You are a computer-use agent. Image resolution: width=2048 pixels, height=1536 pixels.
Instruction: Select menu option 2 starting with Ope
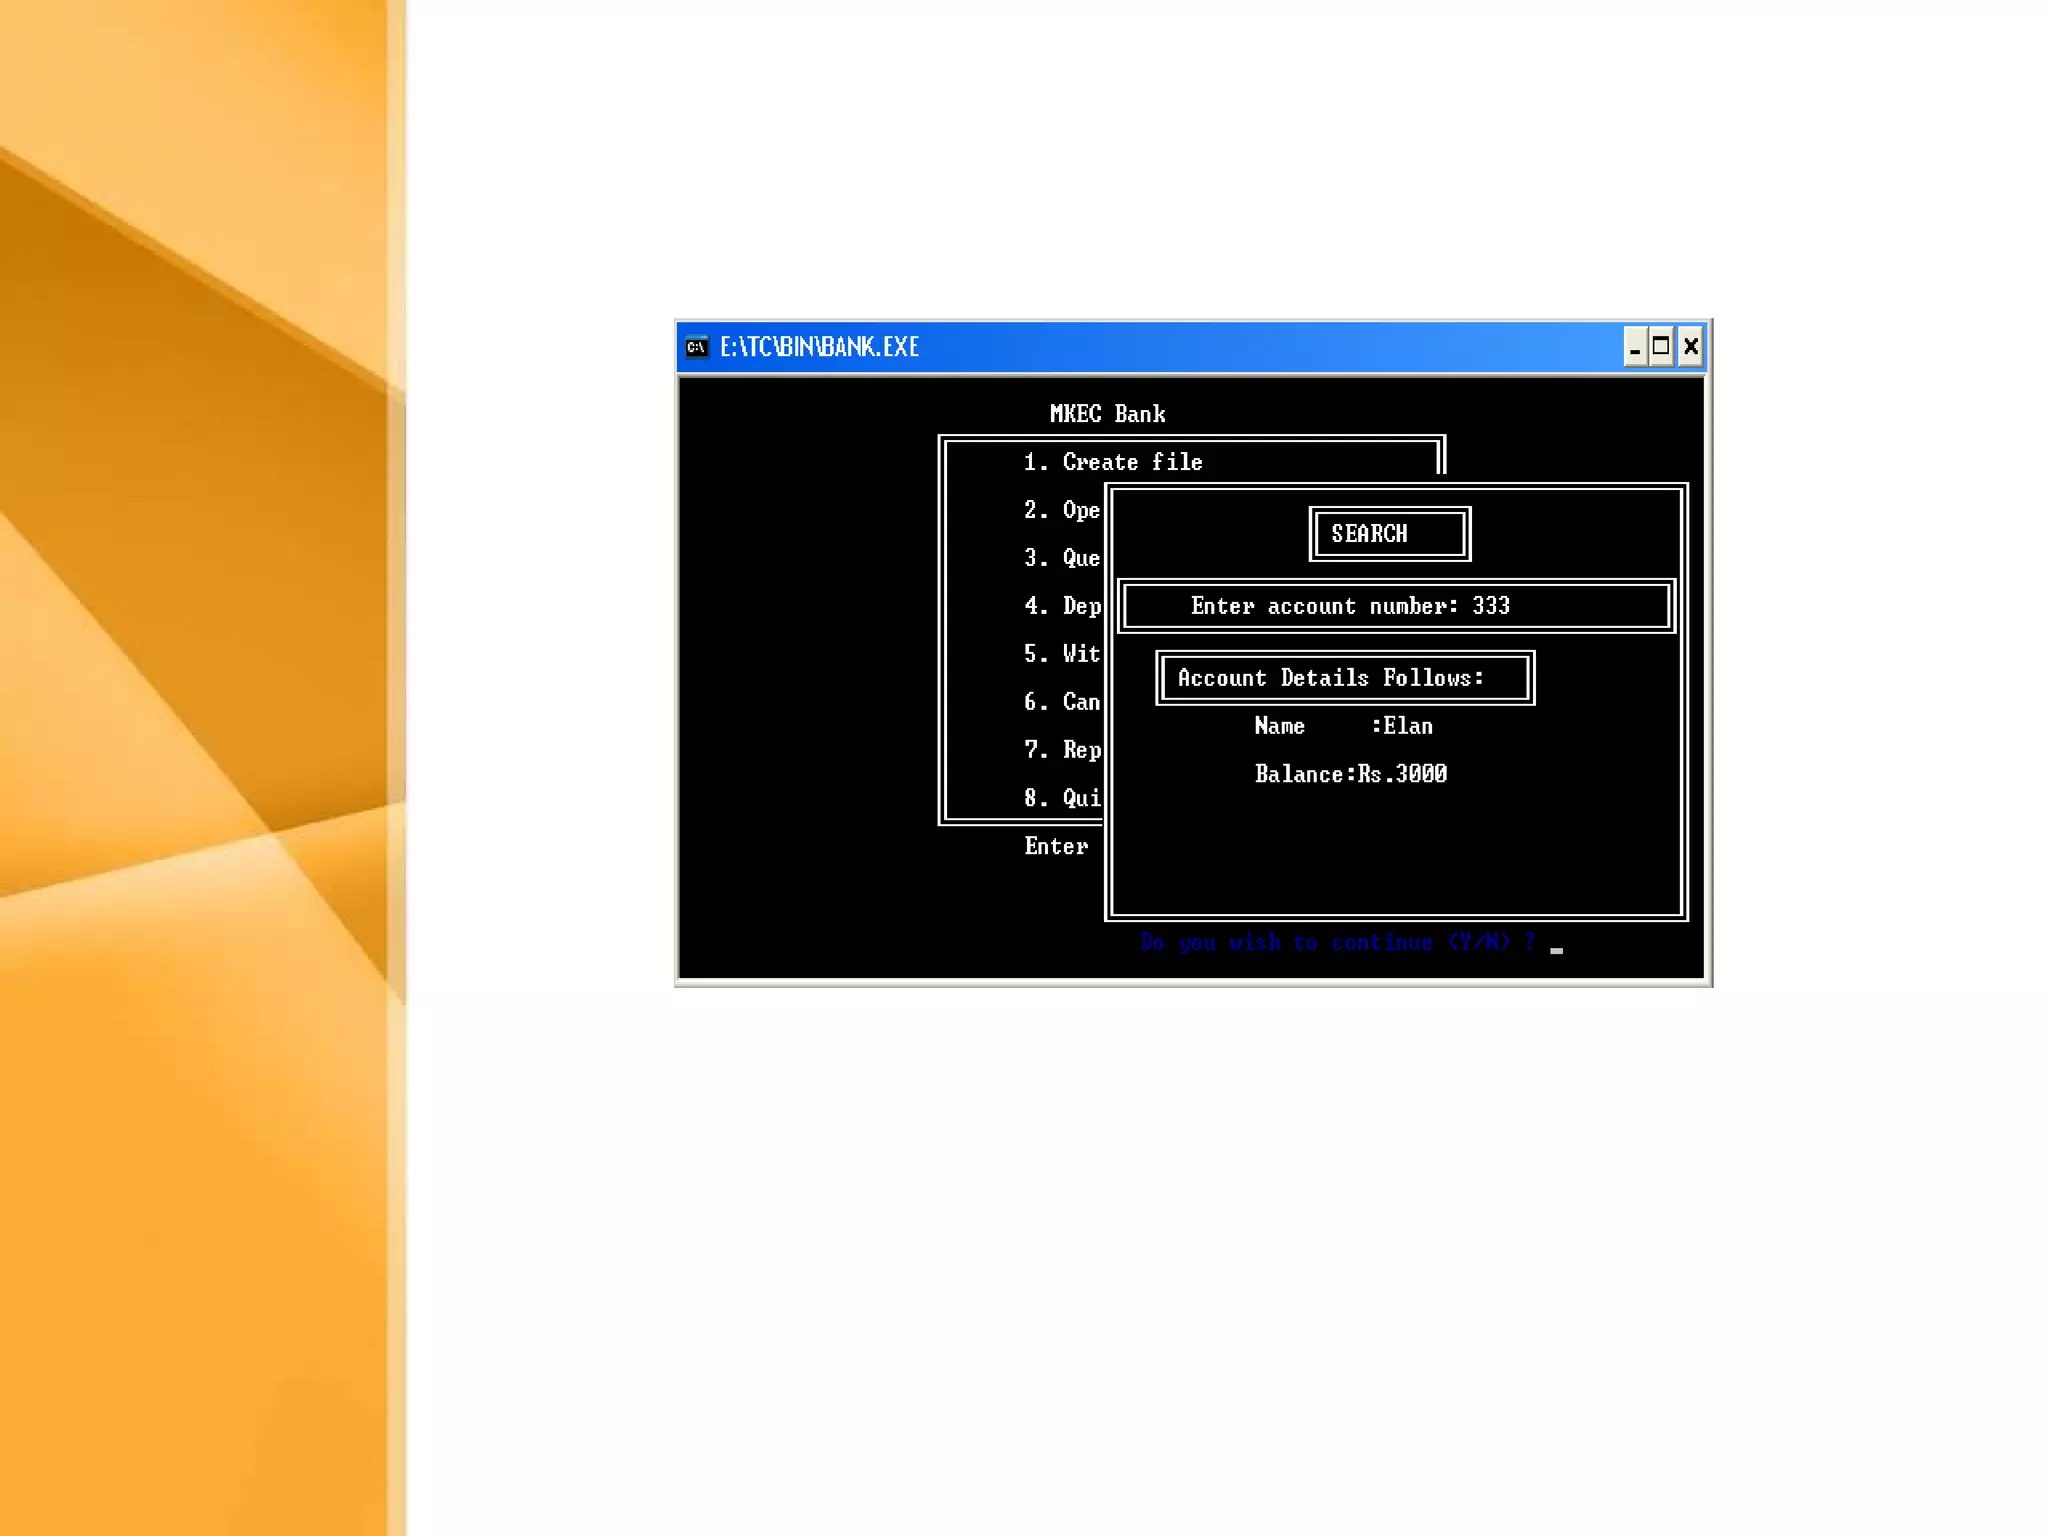pyautogui.click(x=1061, y=510)
